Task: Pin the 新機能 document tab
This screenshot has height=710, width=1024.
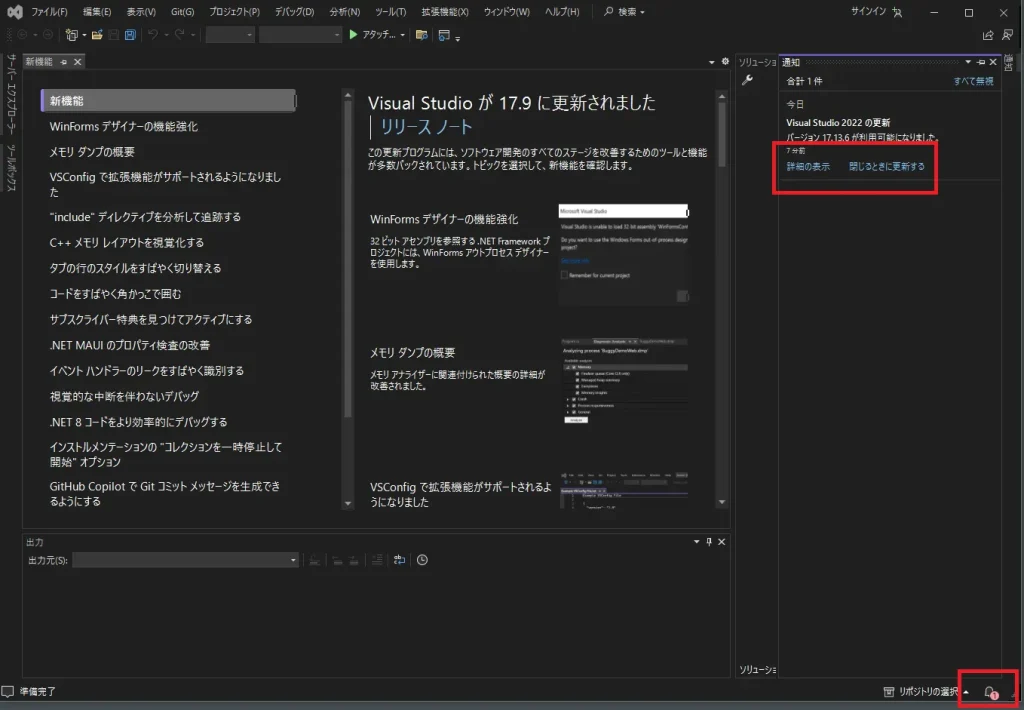Action: tap(63, 62)
